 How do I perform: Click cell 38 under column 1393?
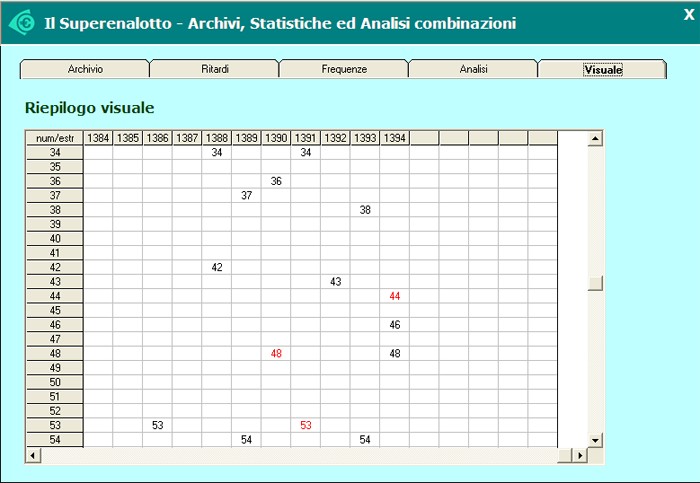pos(365,210)
